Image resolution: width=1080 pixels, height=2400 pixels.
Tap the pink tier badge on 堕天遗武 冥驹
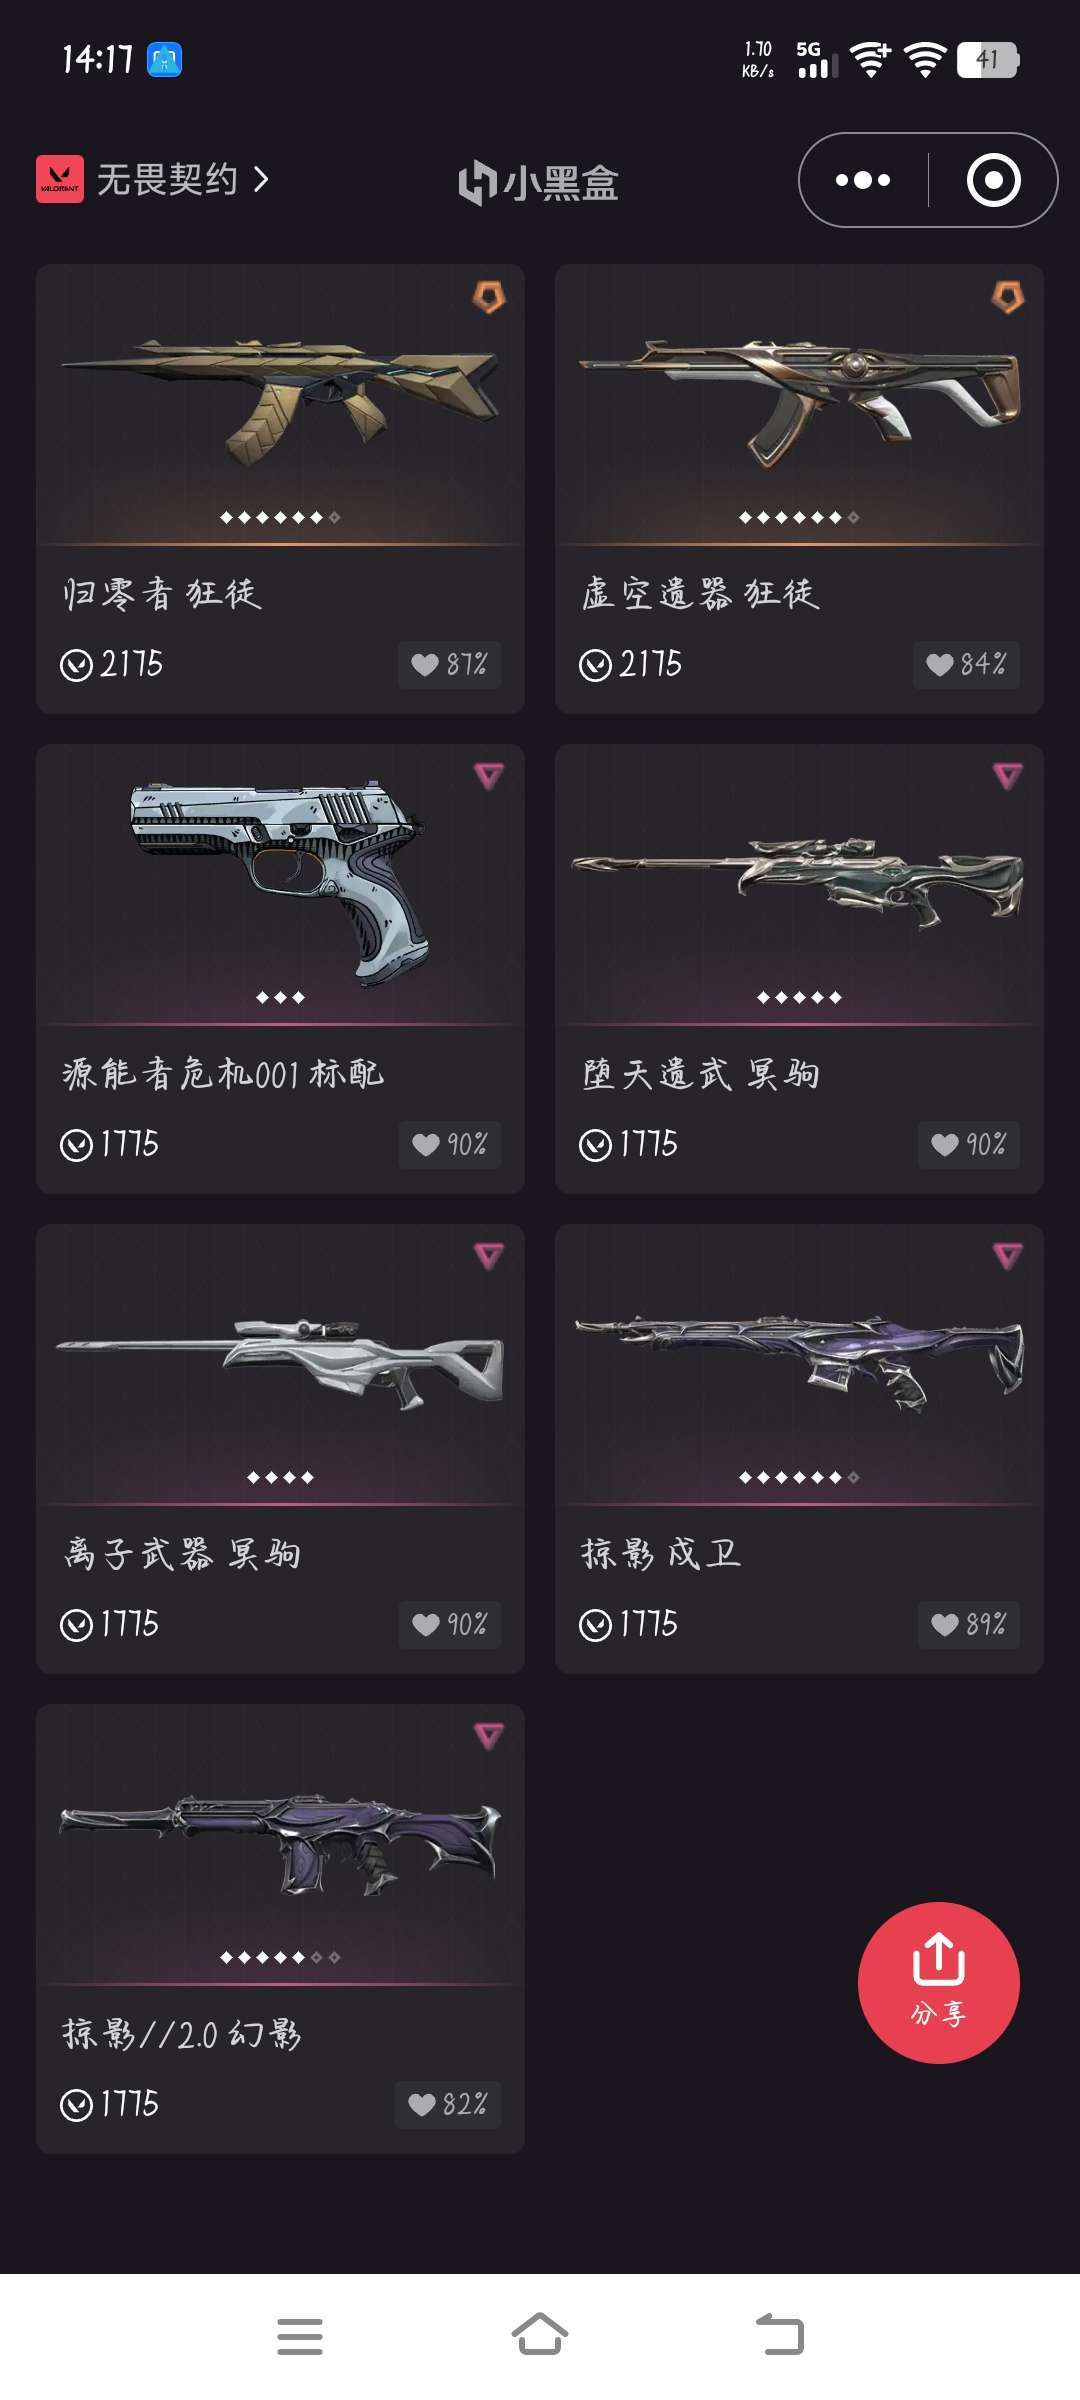point(1008,776)
